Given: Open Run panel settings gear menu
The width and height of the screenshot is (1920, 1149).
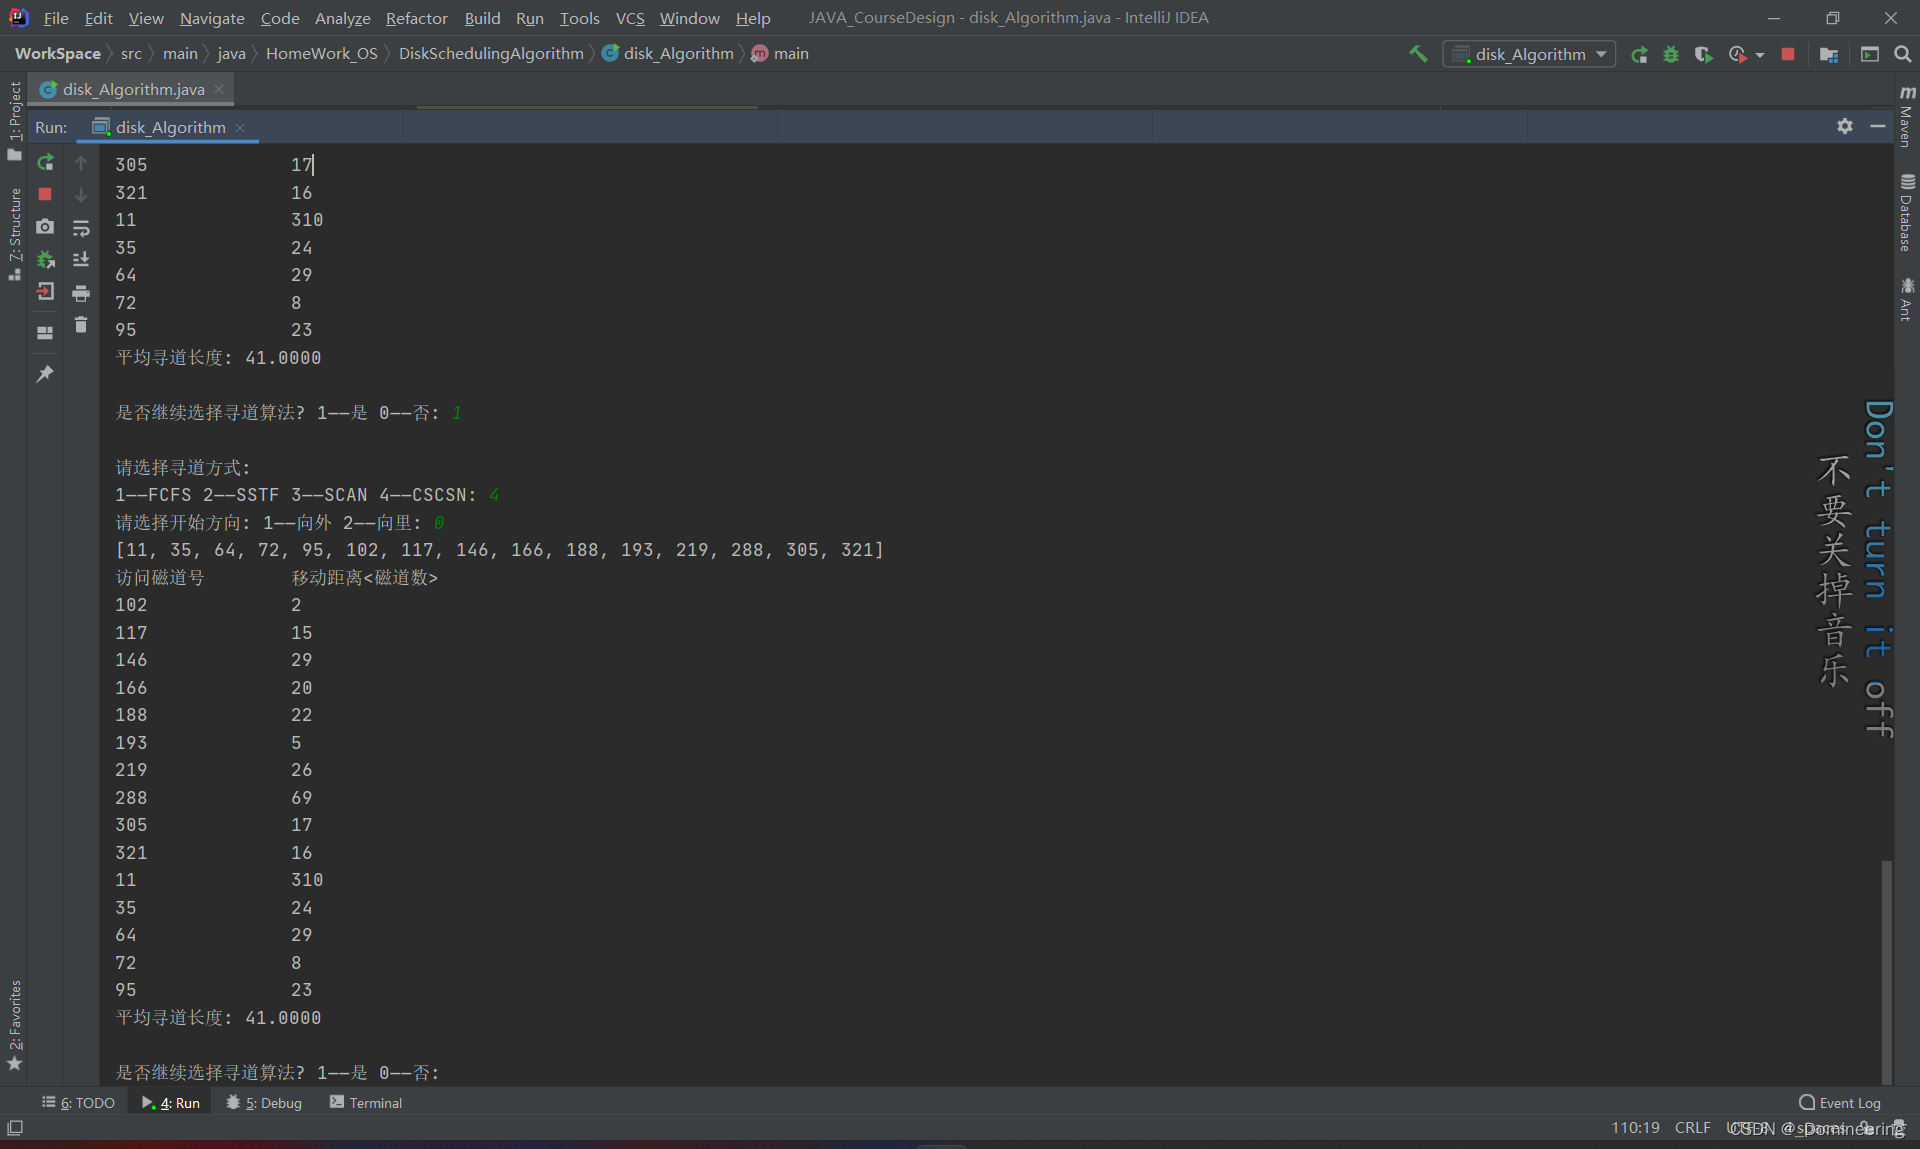Looking at the screenshot, I should coord(1845,126).
